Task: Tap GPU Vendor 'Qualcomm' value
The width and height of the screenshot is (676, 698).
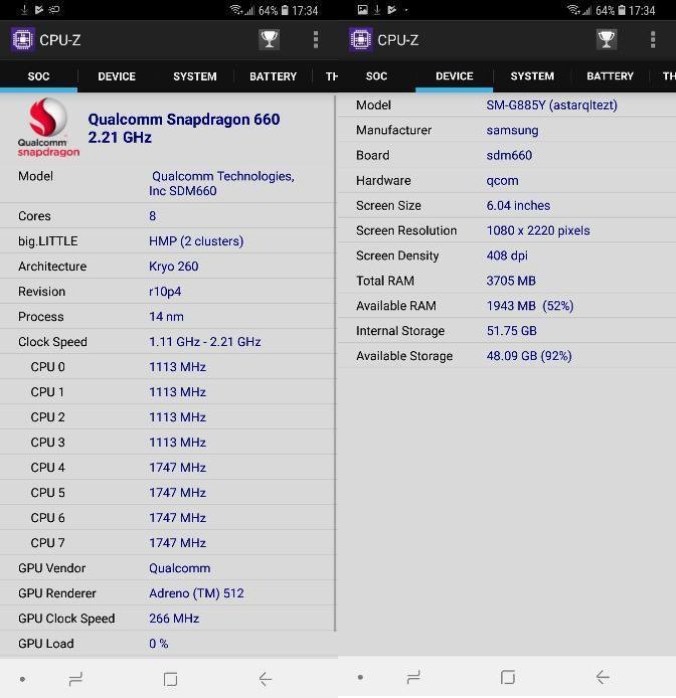Action: [180, 568]
